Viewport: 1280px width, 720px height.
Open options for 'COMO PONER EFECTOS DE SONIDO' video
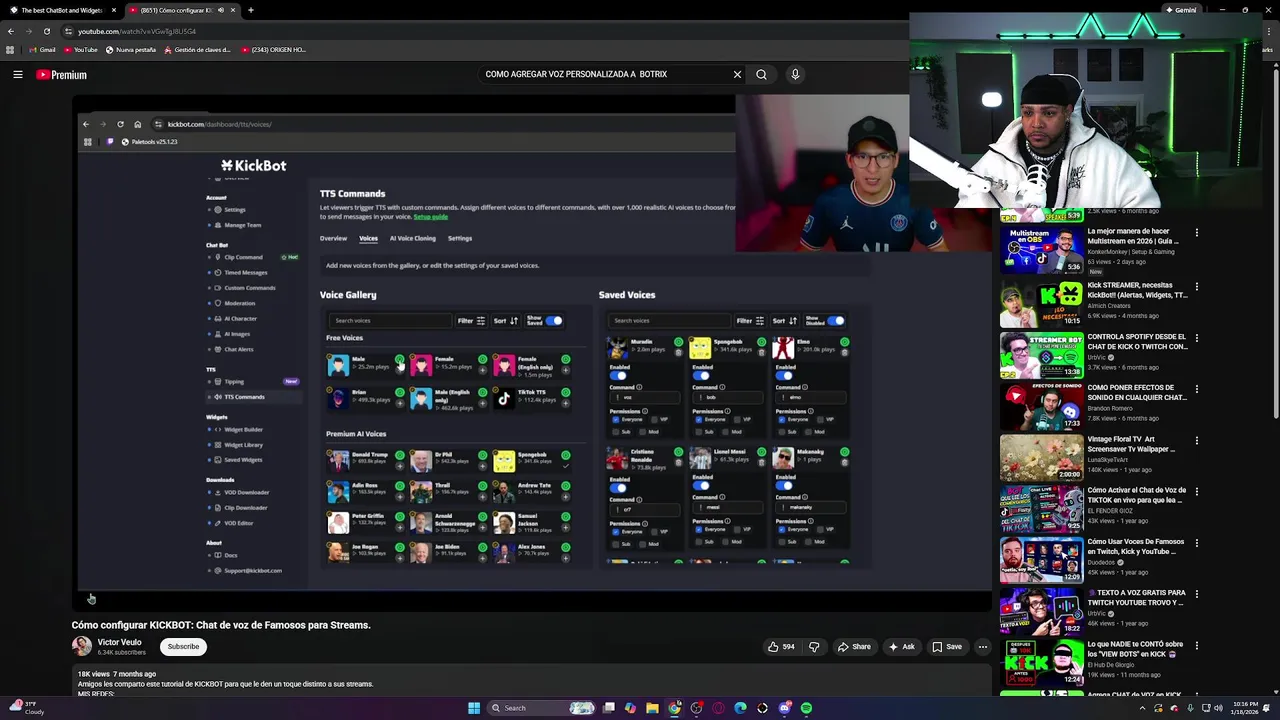pos(1196,389)
